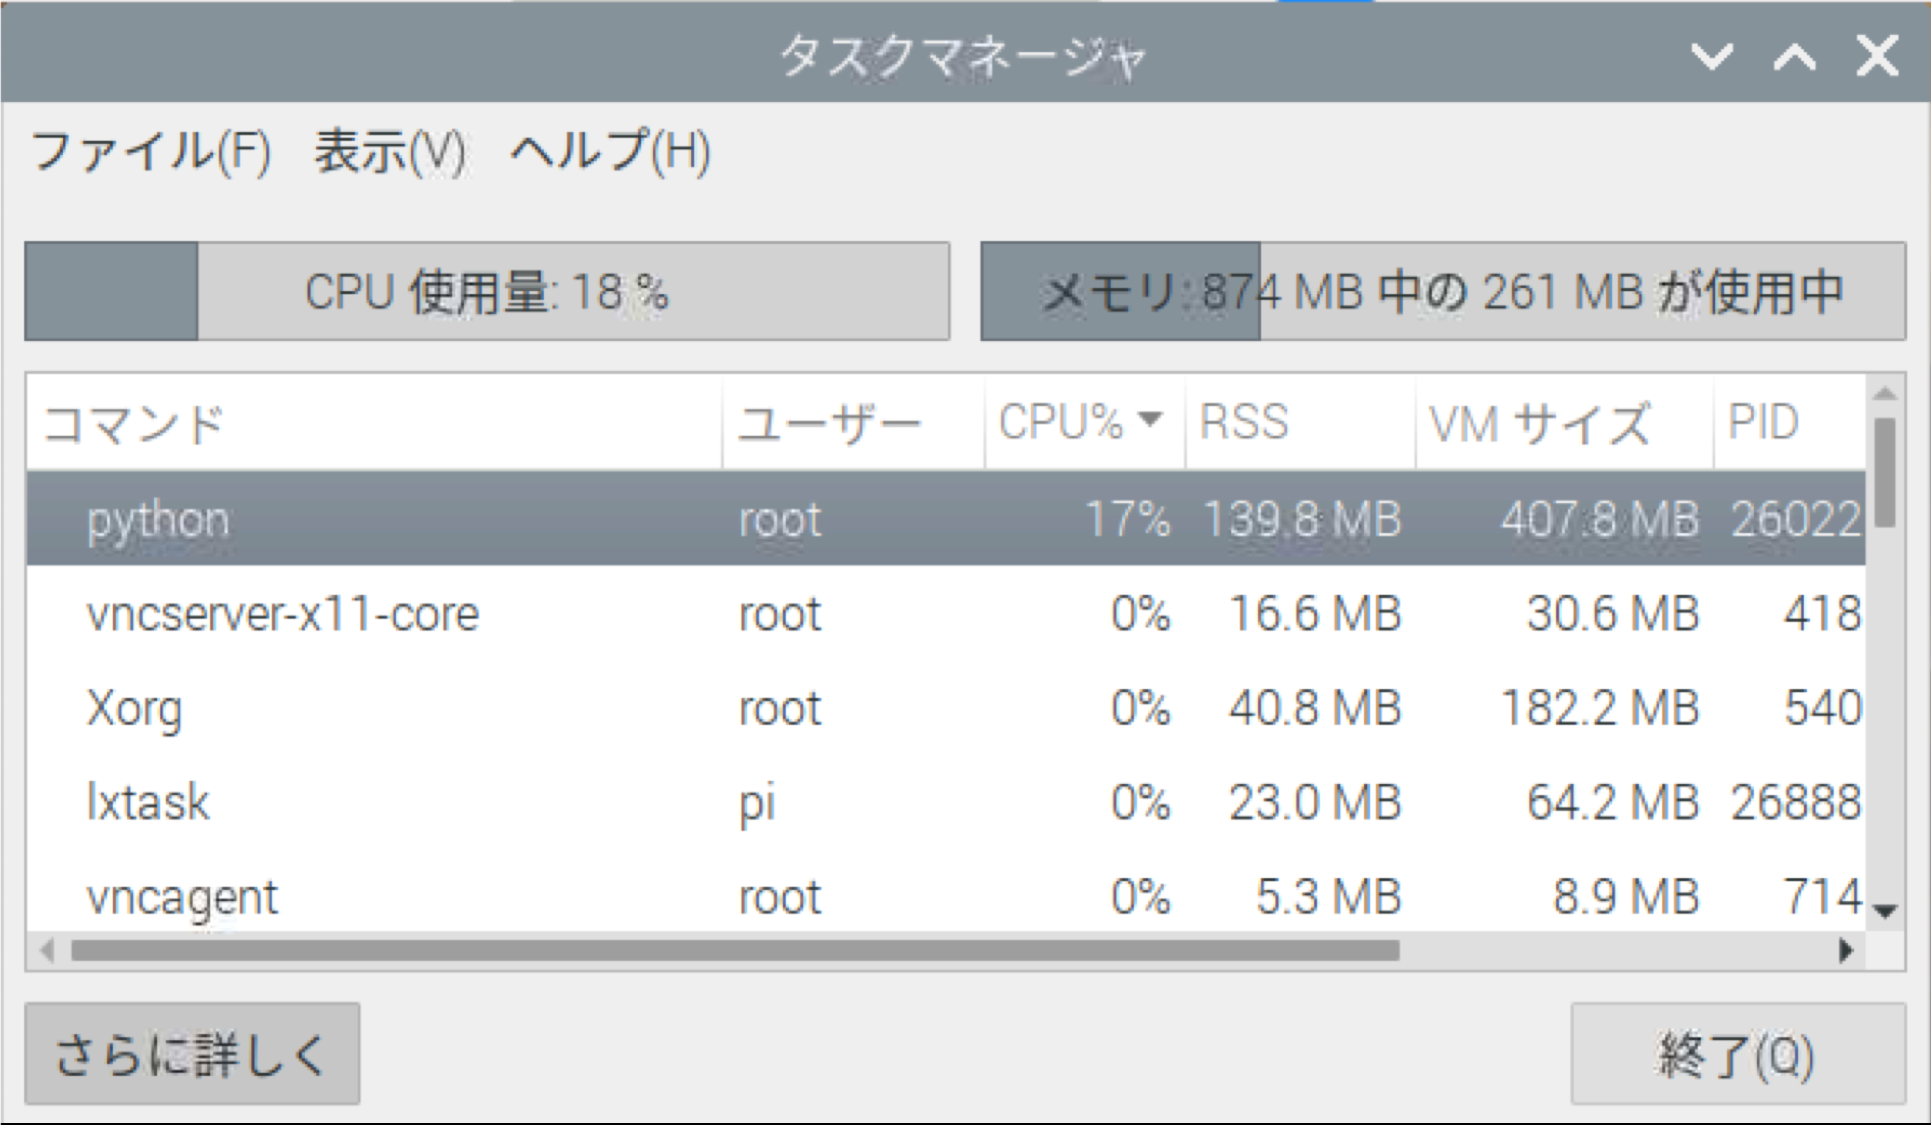The image size is (1931, 1125).
Task: Sort processes by the PID column
Action: pos(1765,422)
